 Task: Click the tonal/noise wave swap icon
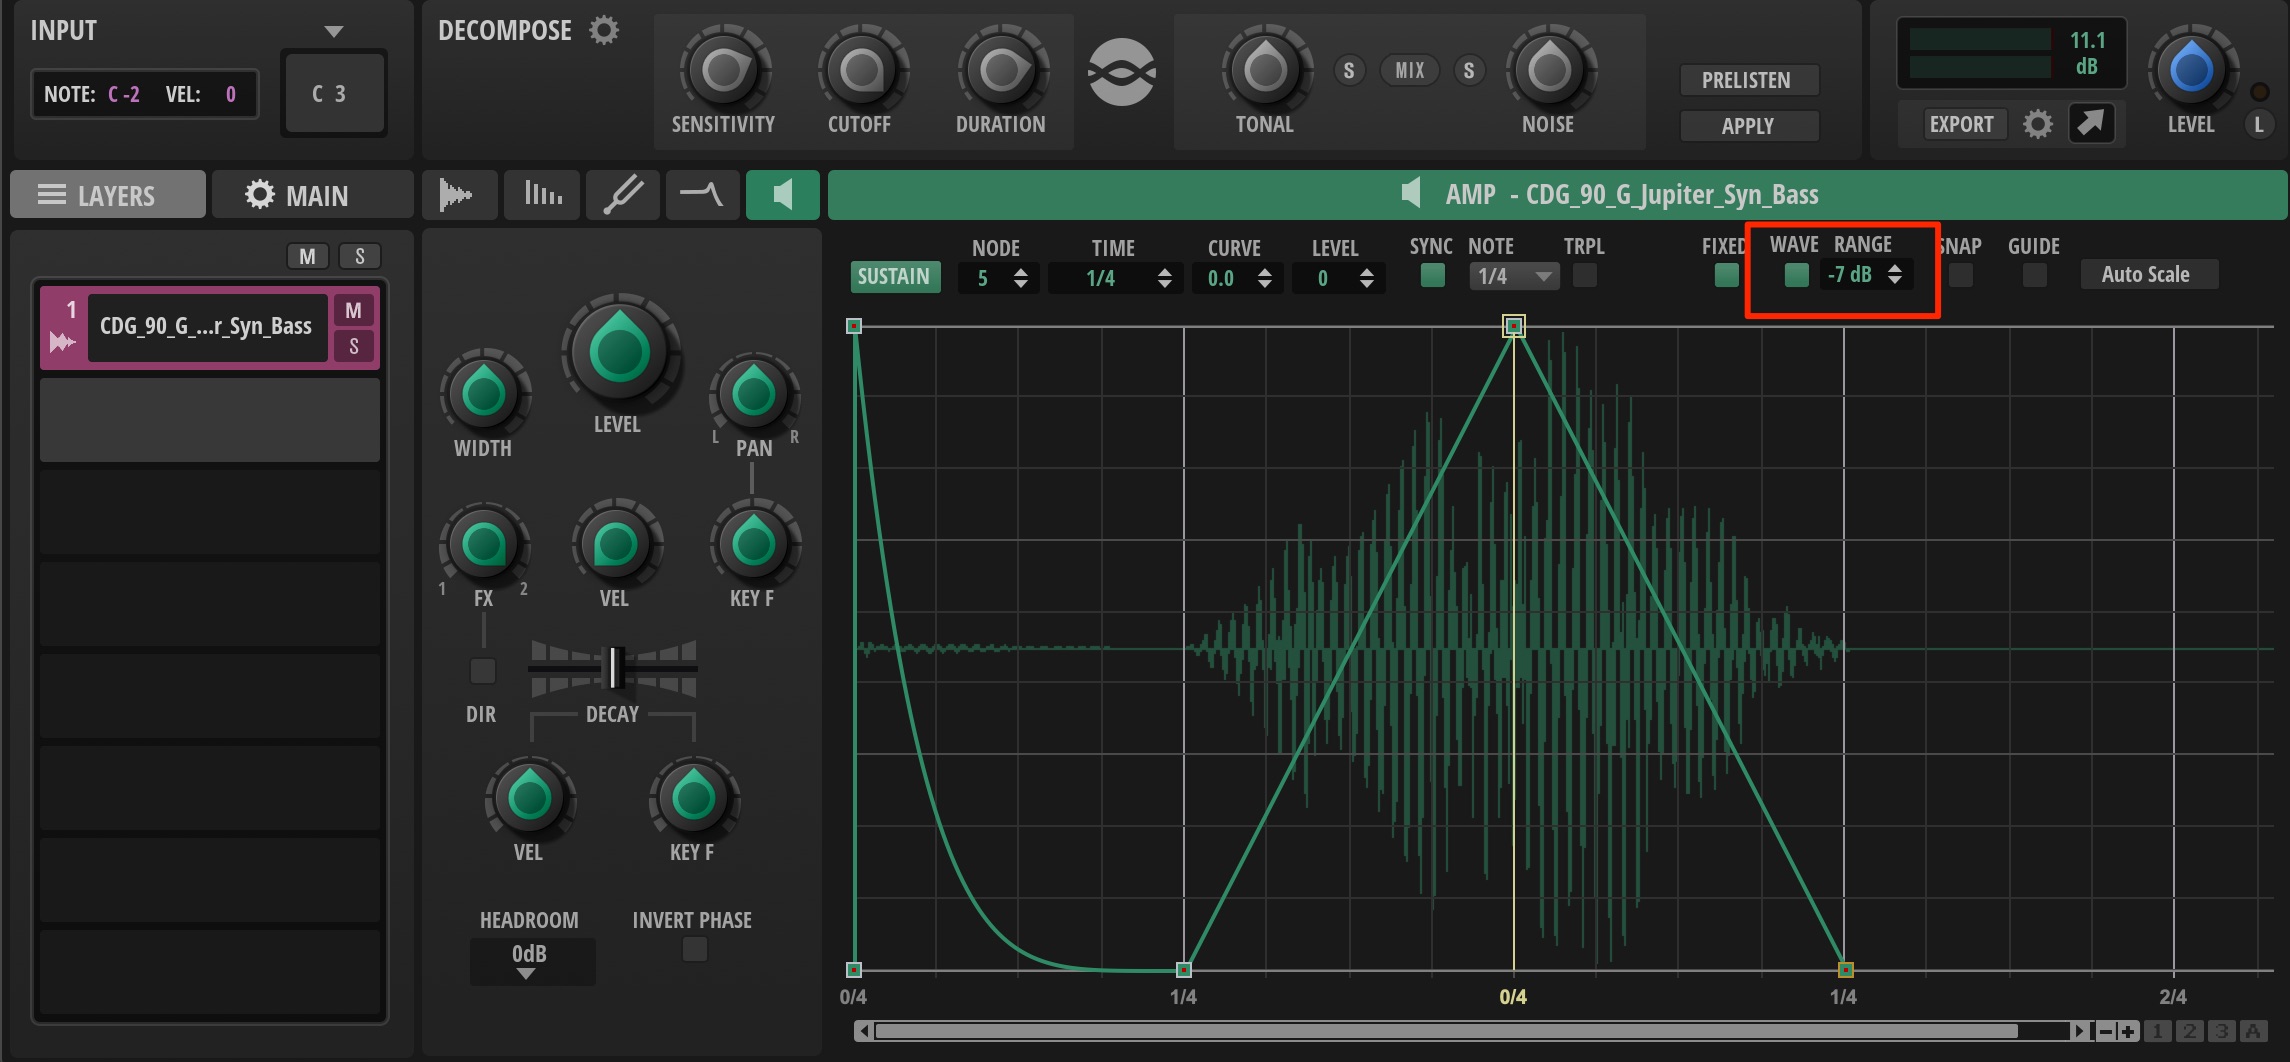point(1122,72)
